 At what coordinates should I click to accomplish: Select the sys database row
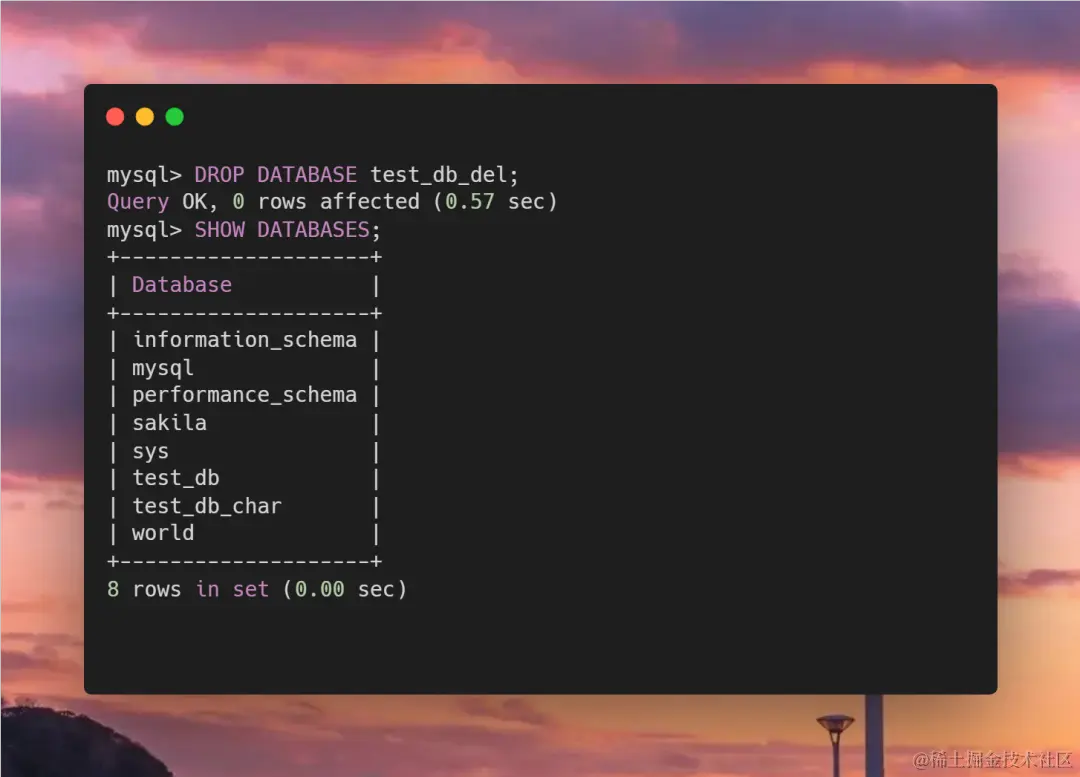(245, 452)
